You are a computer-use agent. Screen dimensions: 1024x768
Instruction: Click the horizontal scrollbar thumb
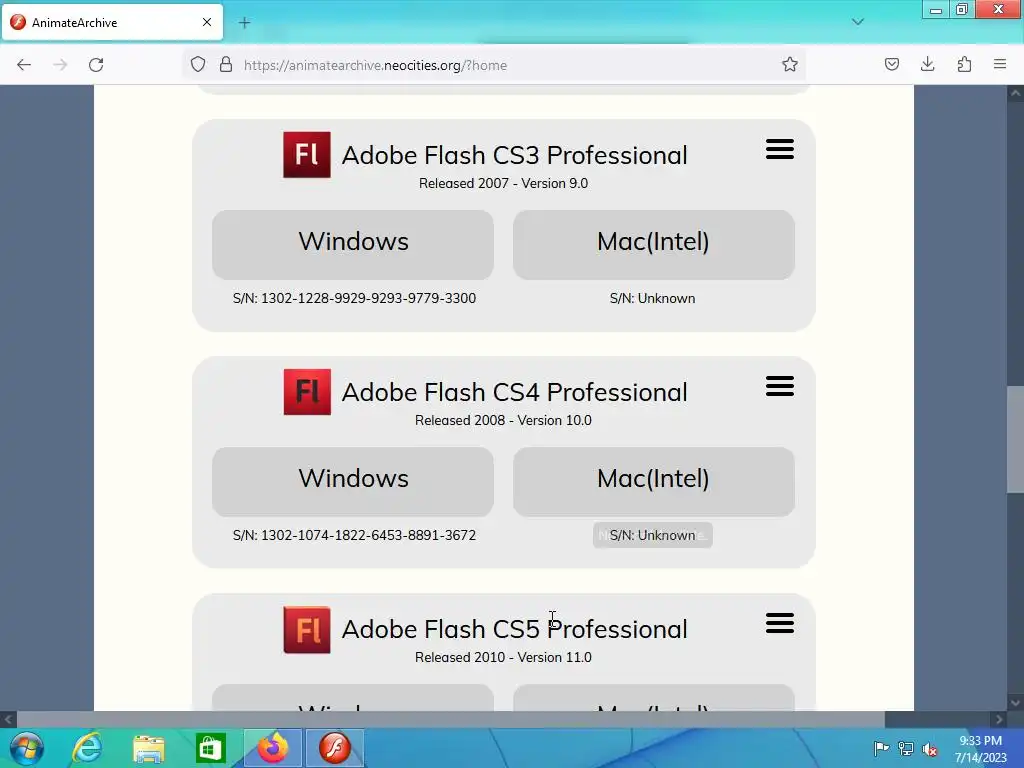[451, 720]
